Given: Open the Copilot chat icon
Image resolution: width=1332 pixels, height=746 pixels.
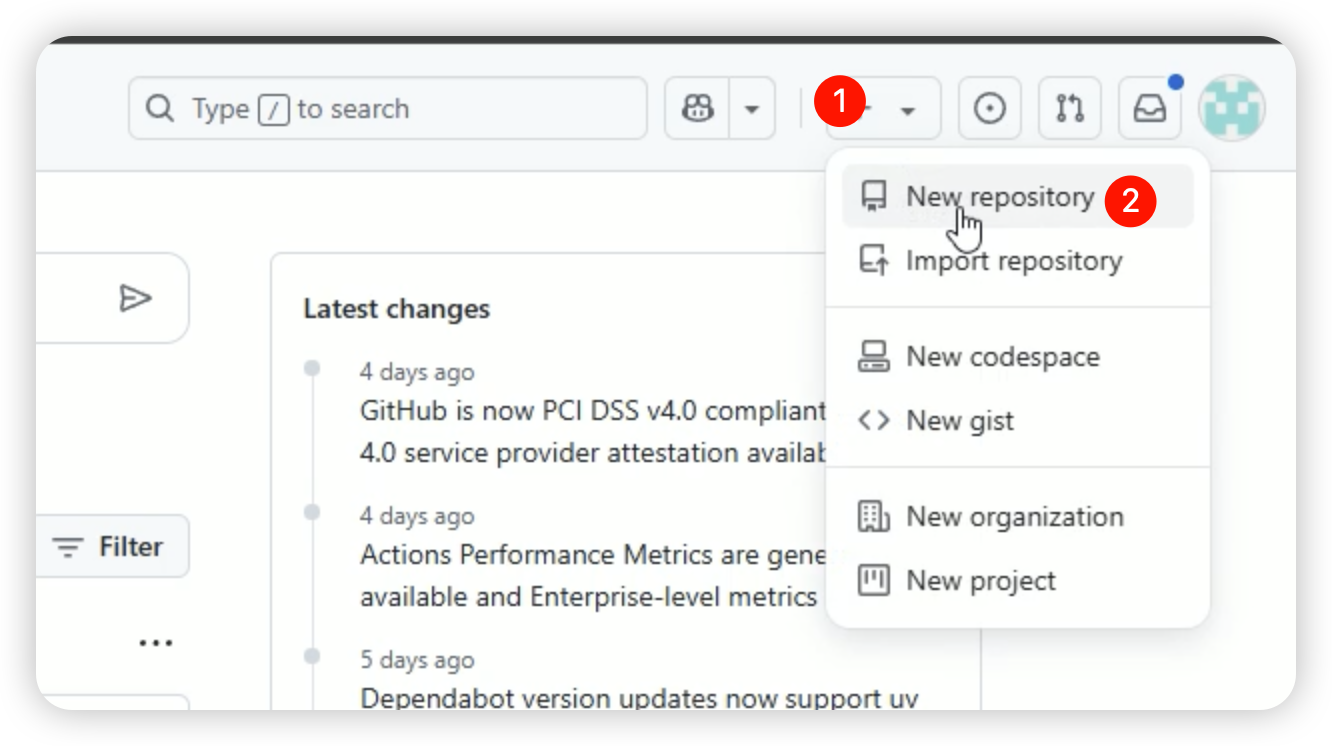Looking at the screenshot, I should click(x=698, y=108).
